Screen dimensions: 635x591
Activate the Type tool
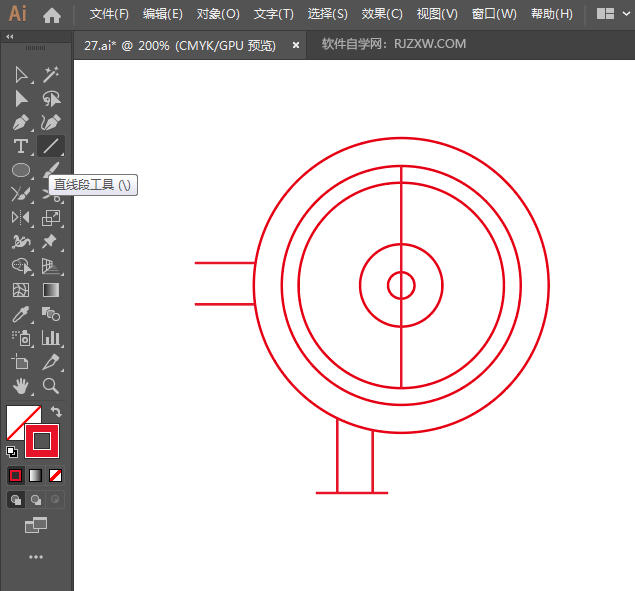point(20,146)
